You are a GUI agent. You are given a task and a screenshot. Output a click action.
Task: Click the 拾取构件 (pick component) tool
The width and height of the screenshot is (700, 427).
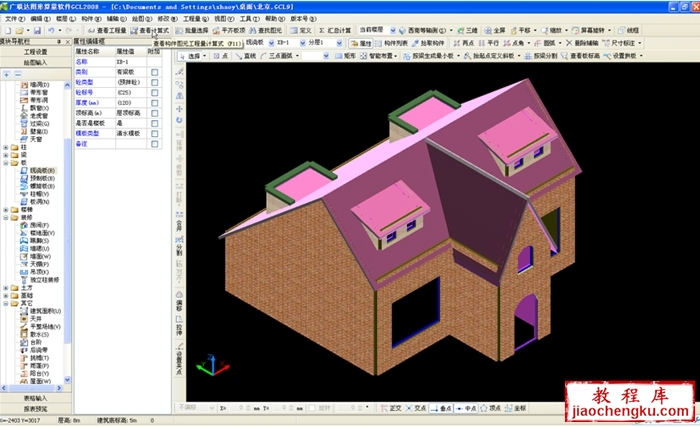pos(434,44)
